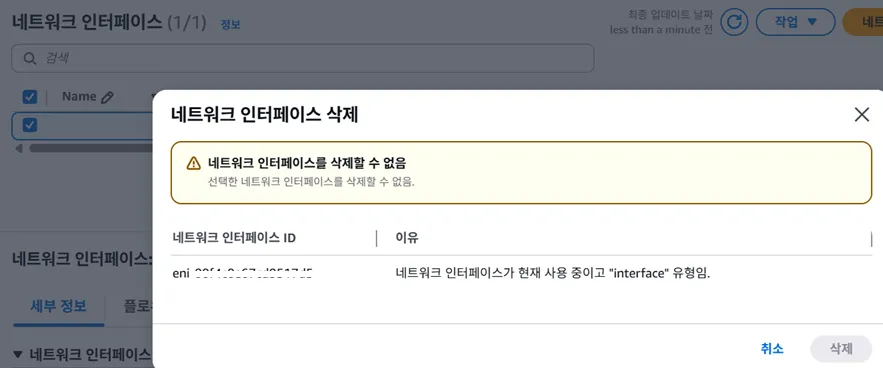
Task: Edit the Name column pencil icon
Action: [x=107, y=97]
